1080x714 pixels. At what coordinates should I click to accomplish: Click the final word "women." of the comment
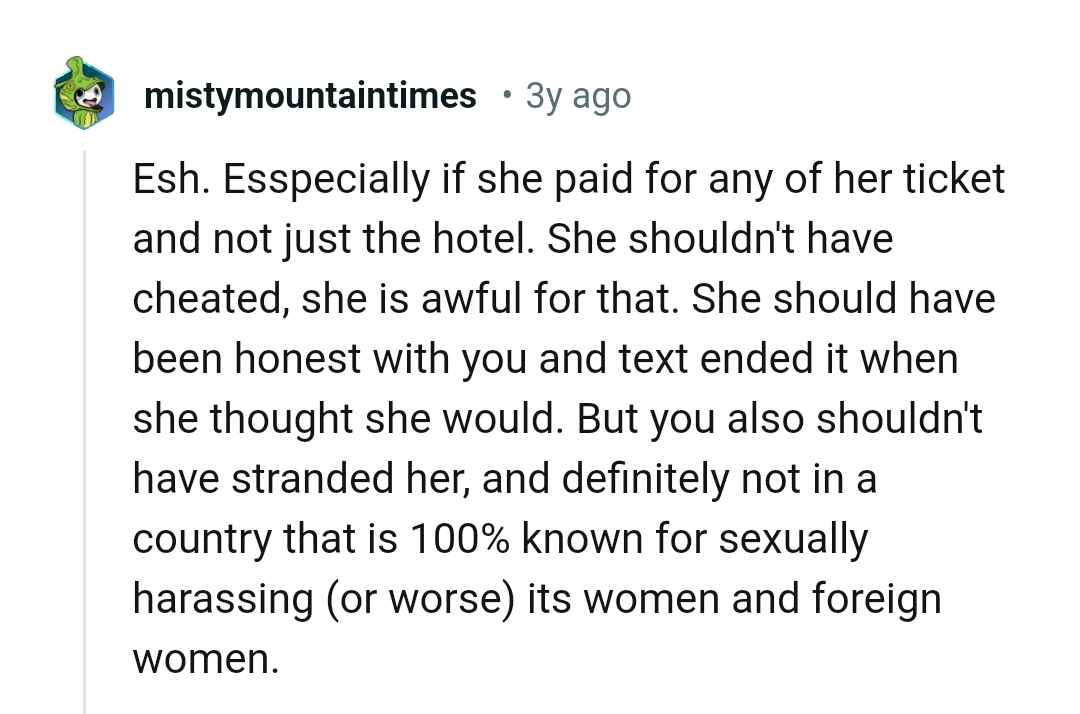pyautogui.click(x=206, y=661)
